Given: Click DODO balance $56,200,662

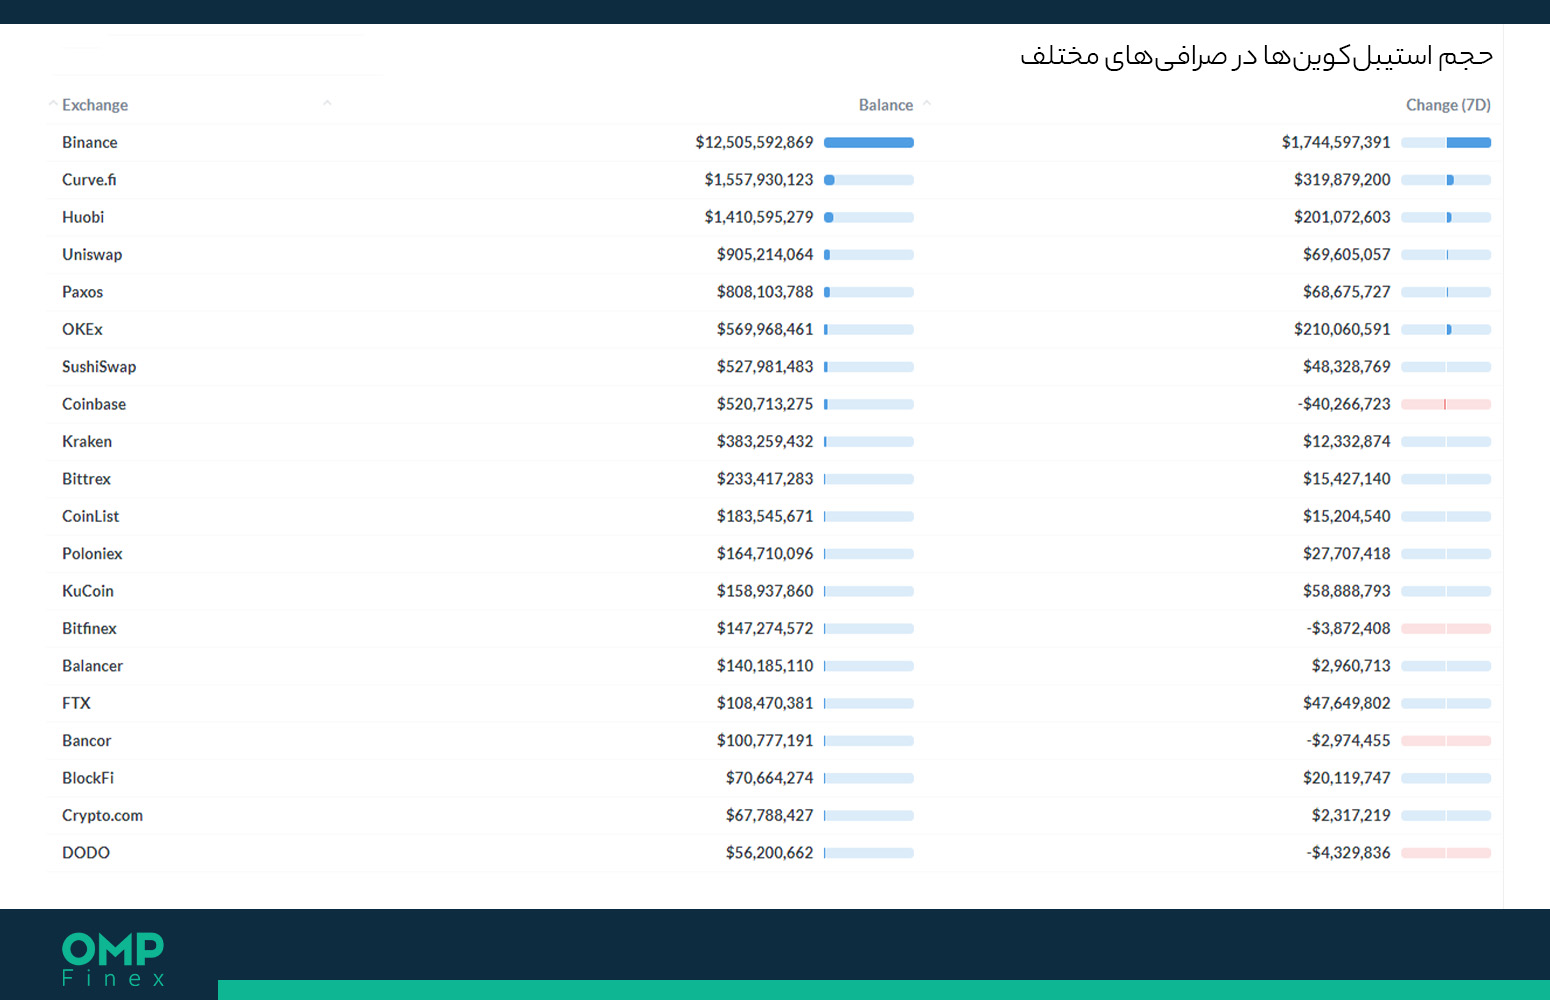Looking at the screenshot, I should click(x=769, y=853).
